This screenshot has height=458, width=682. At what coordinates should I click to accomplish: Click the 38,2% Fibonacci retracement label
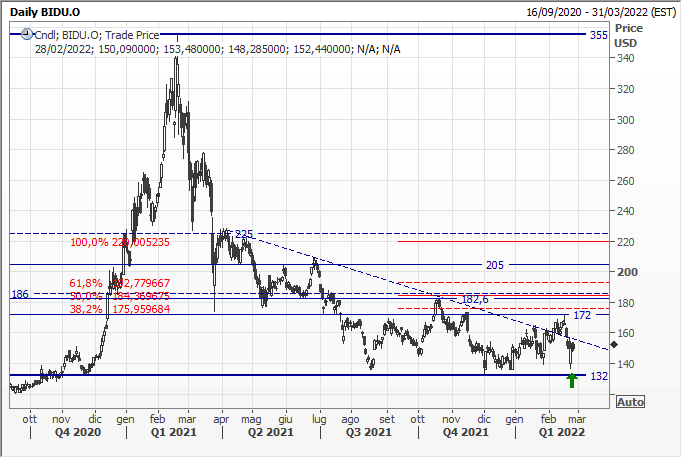[87, 310]
